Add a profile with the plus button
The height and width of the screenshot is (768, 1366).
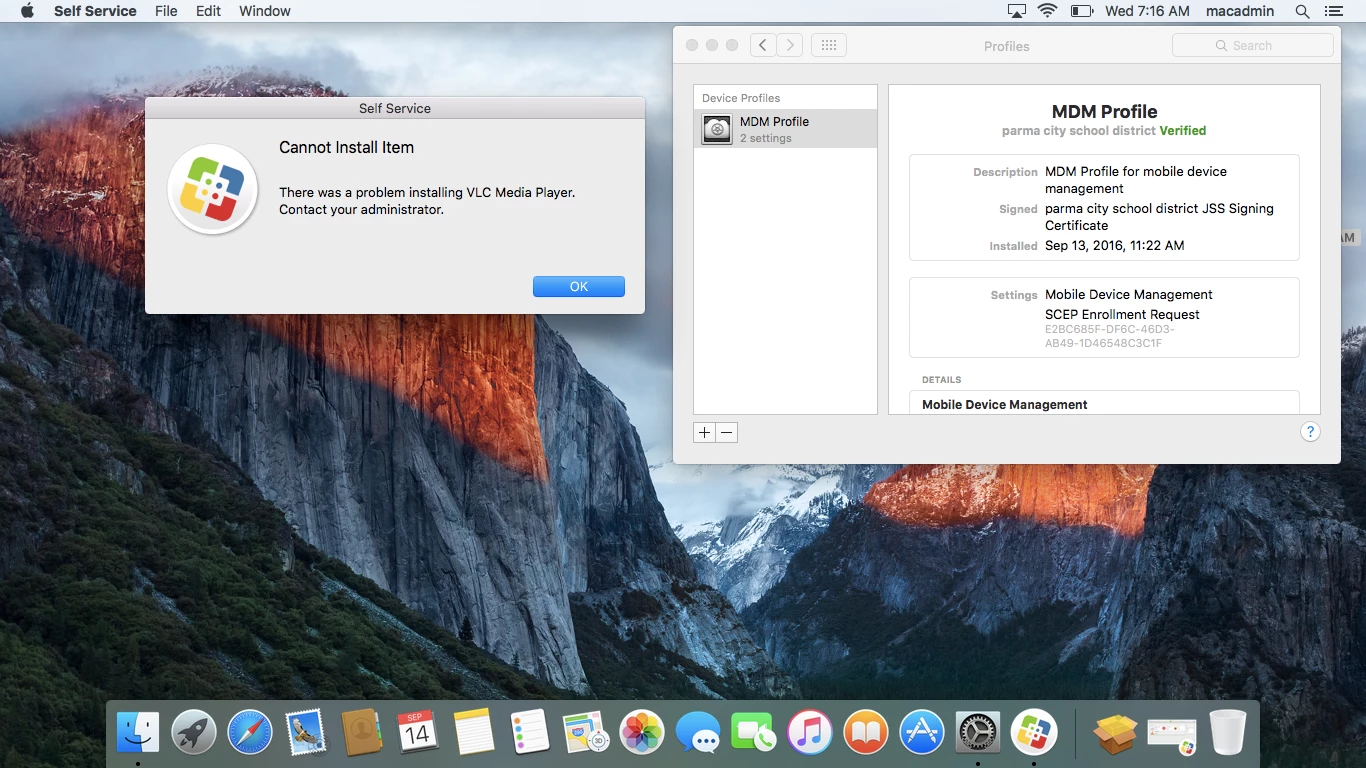704,433
